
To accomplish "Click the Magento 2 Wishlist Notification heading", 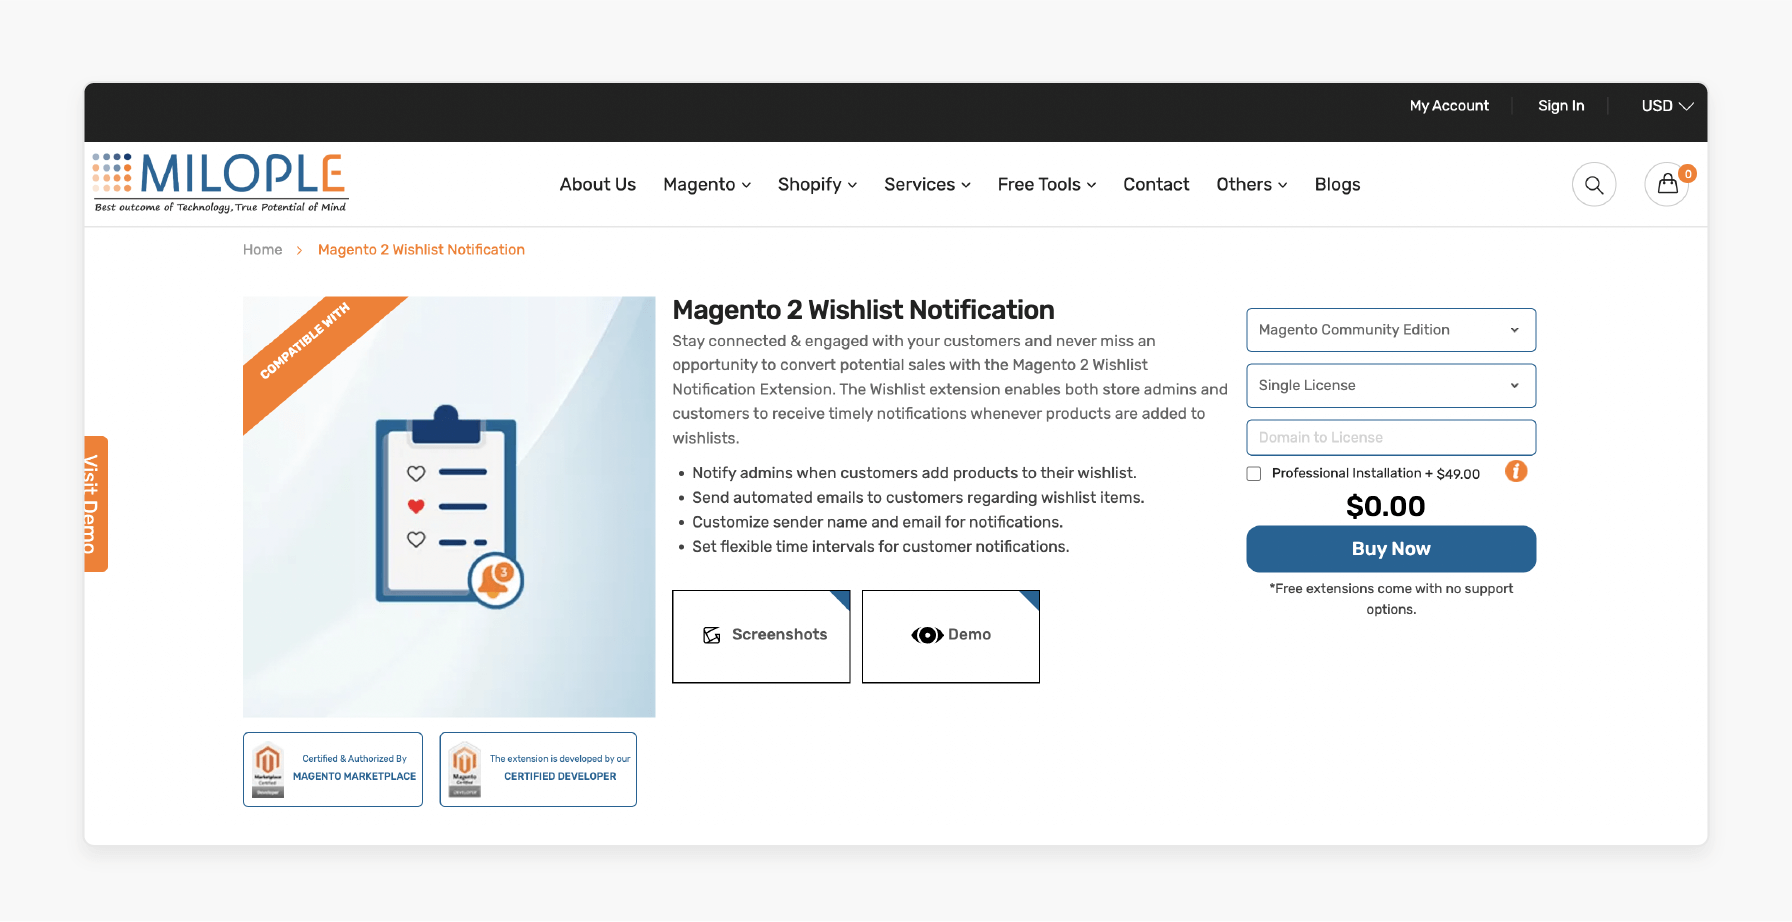I will point(864,310).
